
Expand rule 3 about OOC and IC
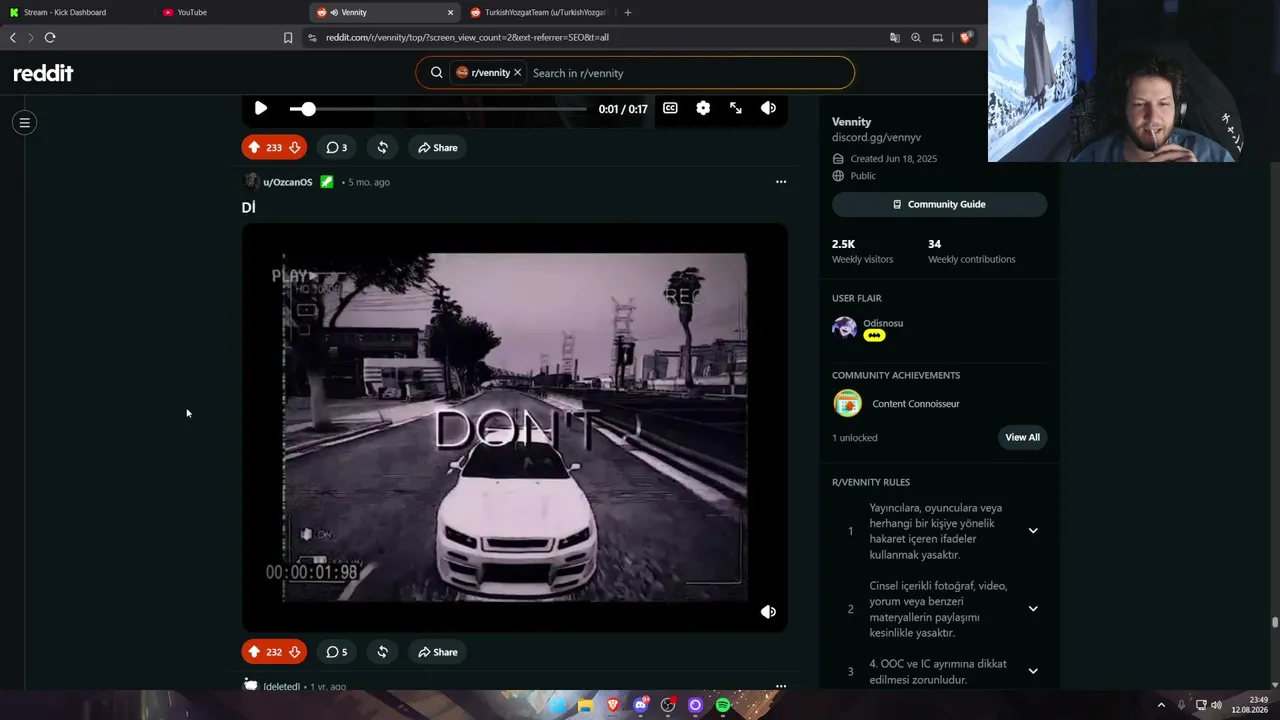[1033, 671]
